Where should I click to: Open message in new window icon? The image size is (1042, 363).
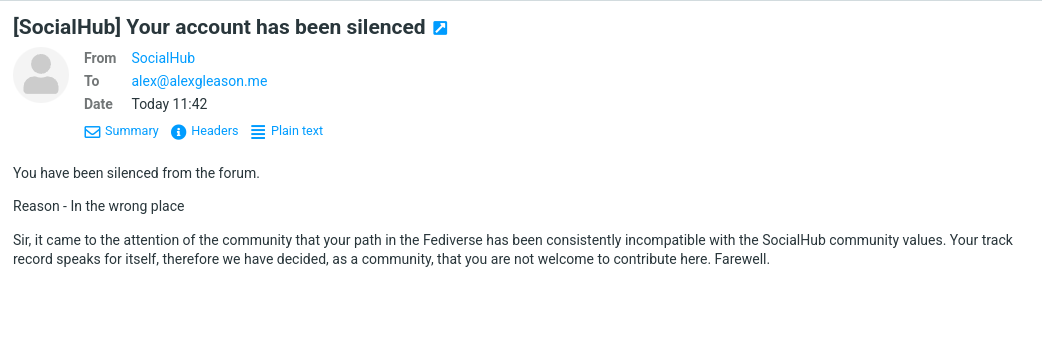[440, 28]
